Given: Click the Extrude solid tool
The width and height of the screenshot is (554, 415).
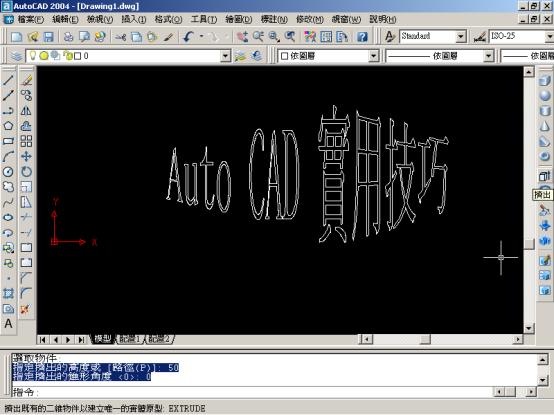Looking at the screenshot, I should click(x=544, y=176).
